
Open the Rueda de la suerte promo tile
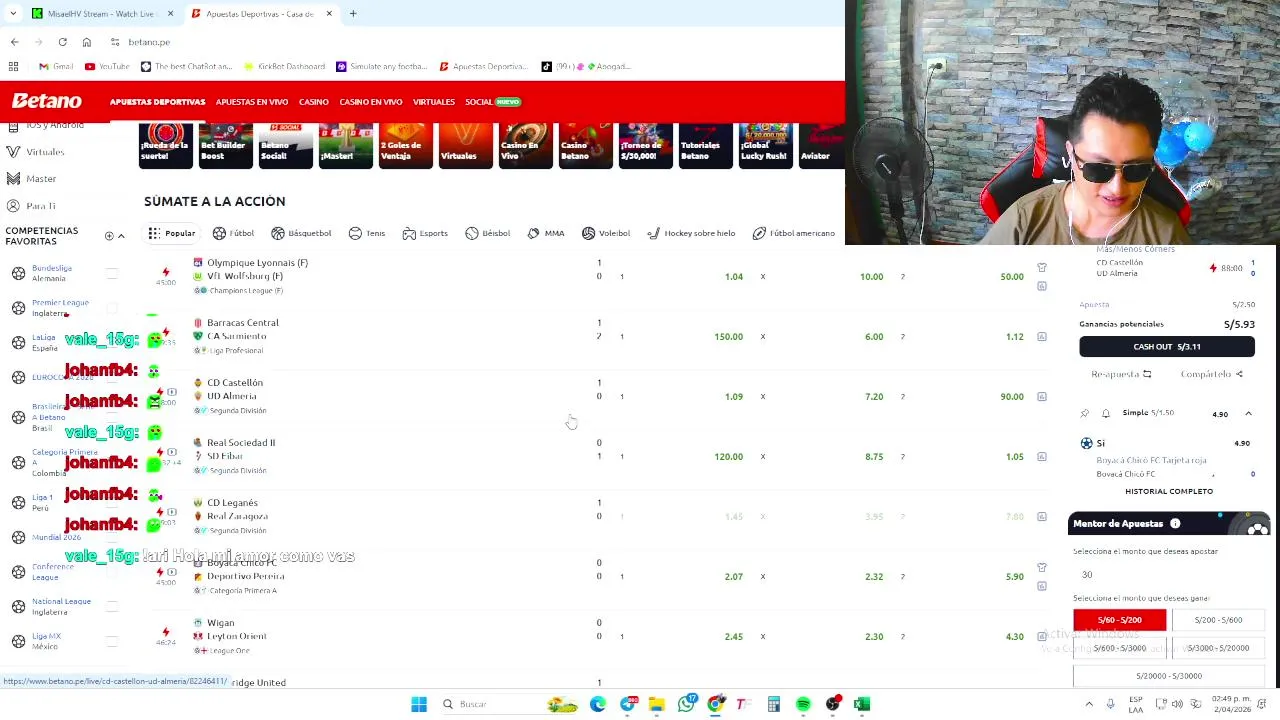tap(165, 144)
